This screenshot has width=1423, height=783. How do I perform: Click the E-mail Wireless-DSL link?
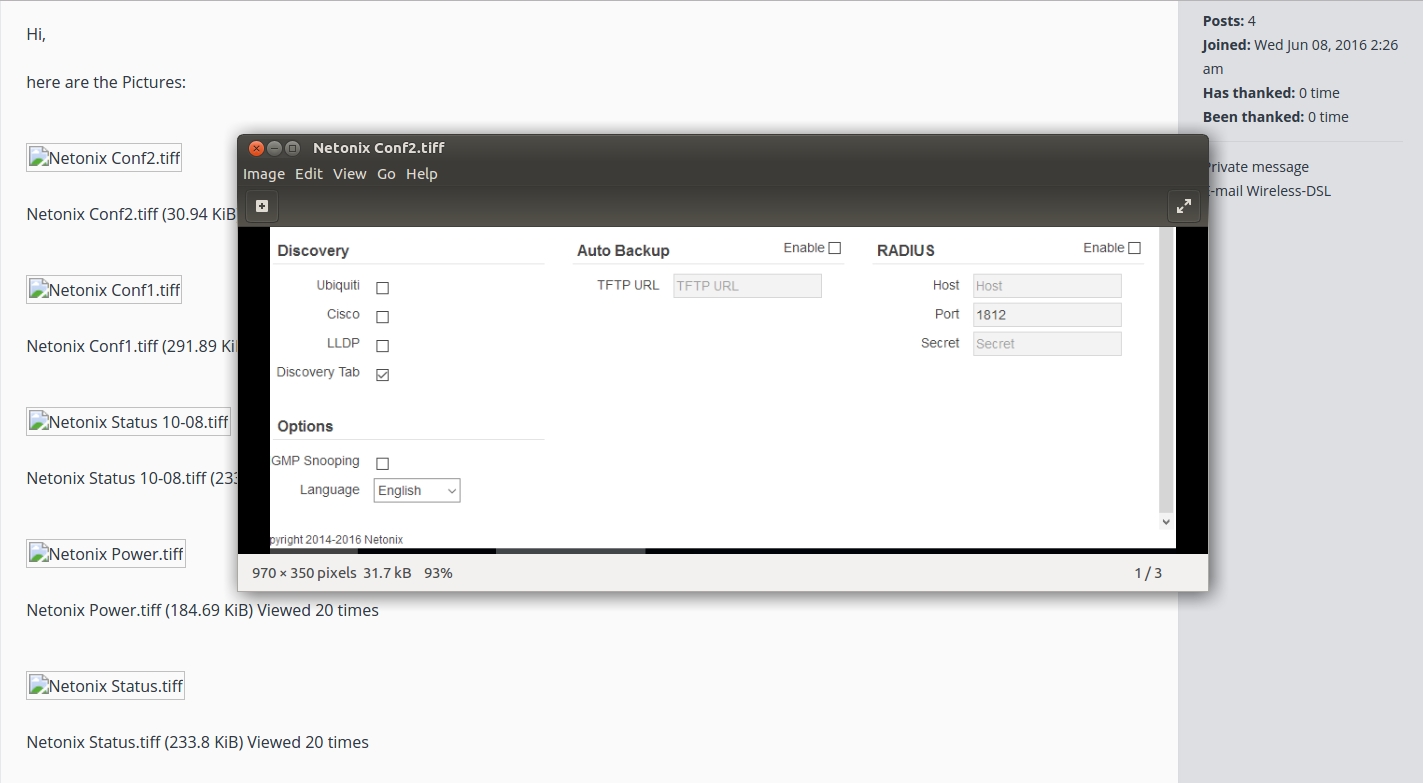1271,191
